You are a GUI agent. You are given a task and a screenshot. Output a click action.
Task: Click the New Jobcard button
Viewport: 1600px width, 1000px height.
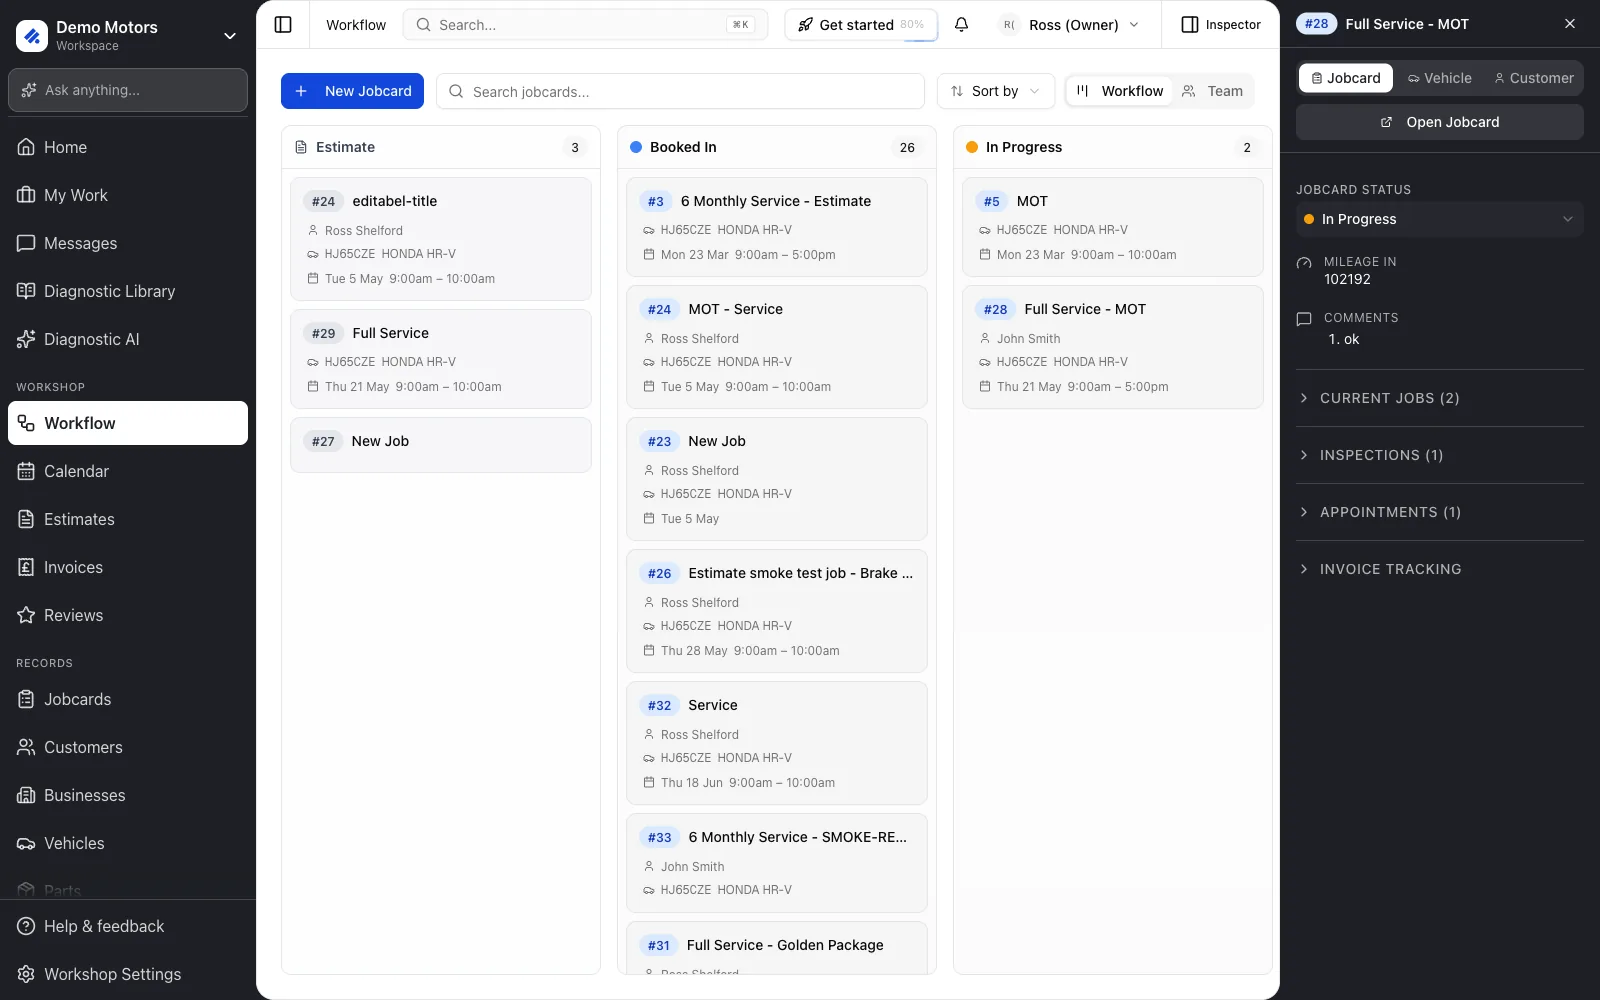click(x=352, y=91)
